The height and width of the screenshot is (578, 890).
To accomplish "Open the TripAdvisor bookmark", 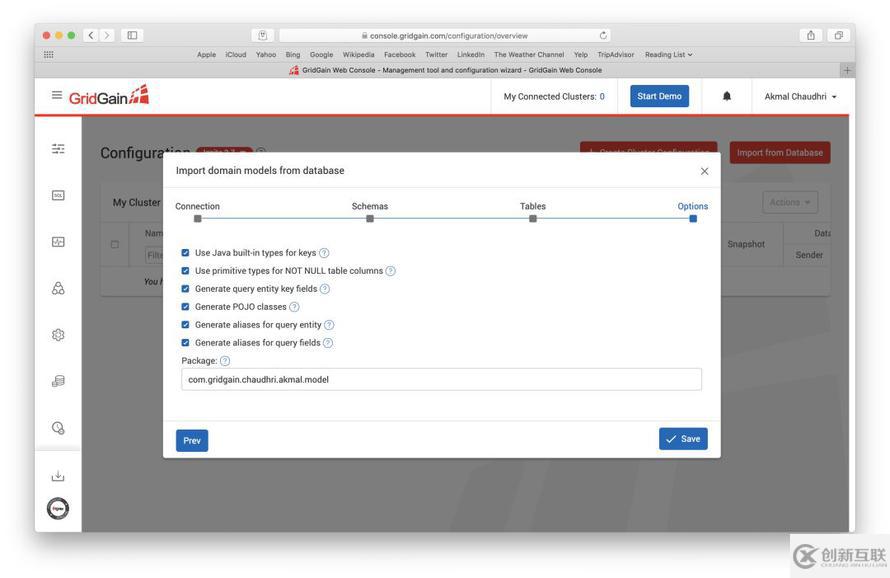I will click(615, 55).
